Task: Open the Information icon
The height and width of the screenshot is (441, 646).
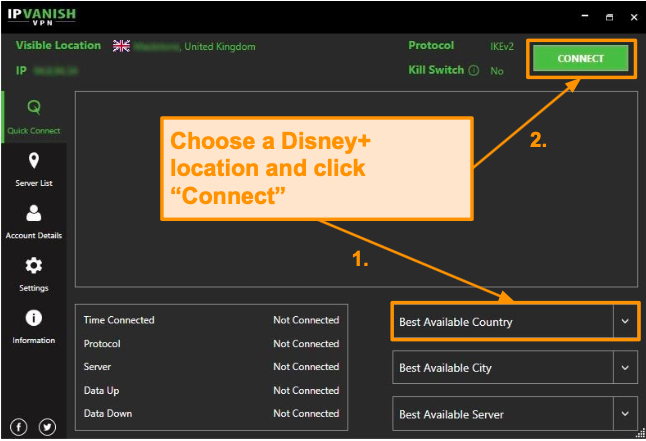Action: [x=34, y=318]
